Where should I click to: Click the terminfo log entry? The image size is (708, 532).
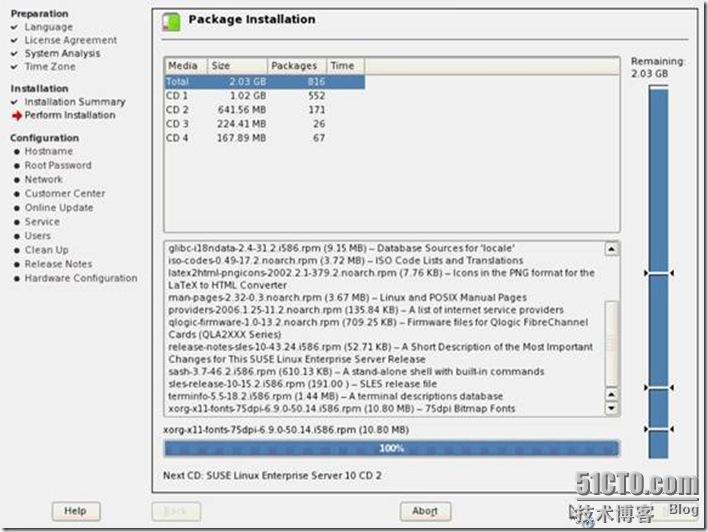[x=335, y=396]
